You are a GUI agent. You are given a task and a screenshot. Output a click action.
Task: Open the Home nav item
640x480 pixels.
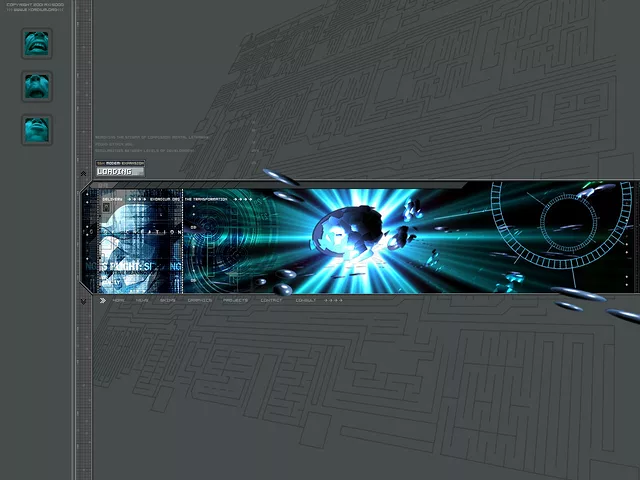click(x=119, y=300)
